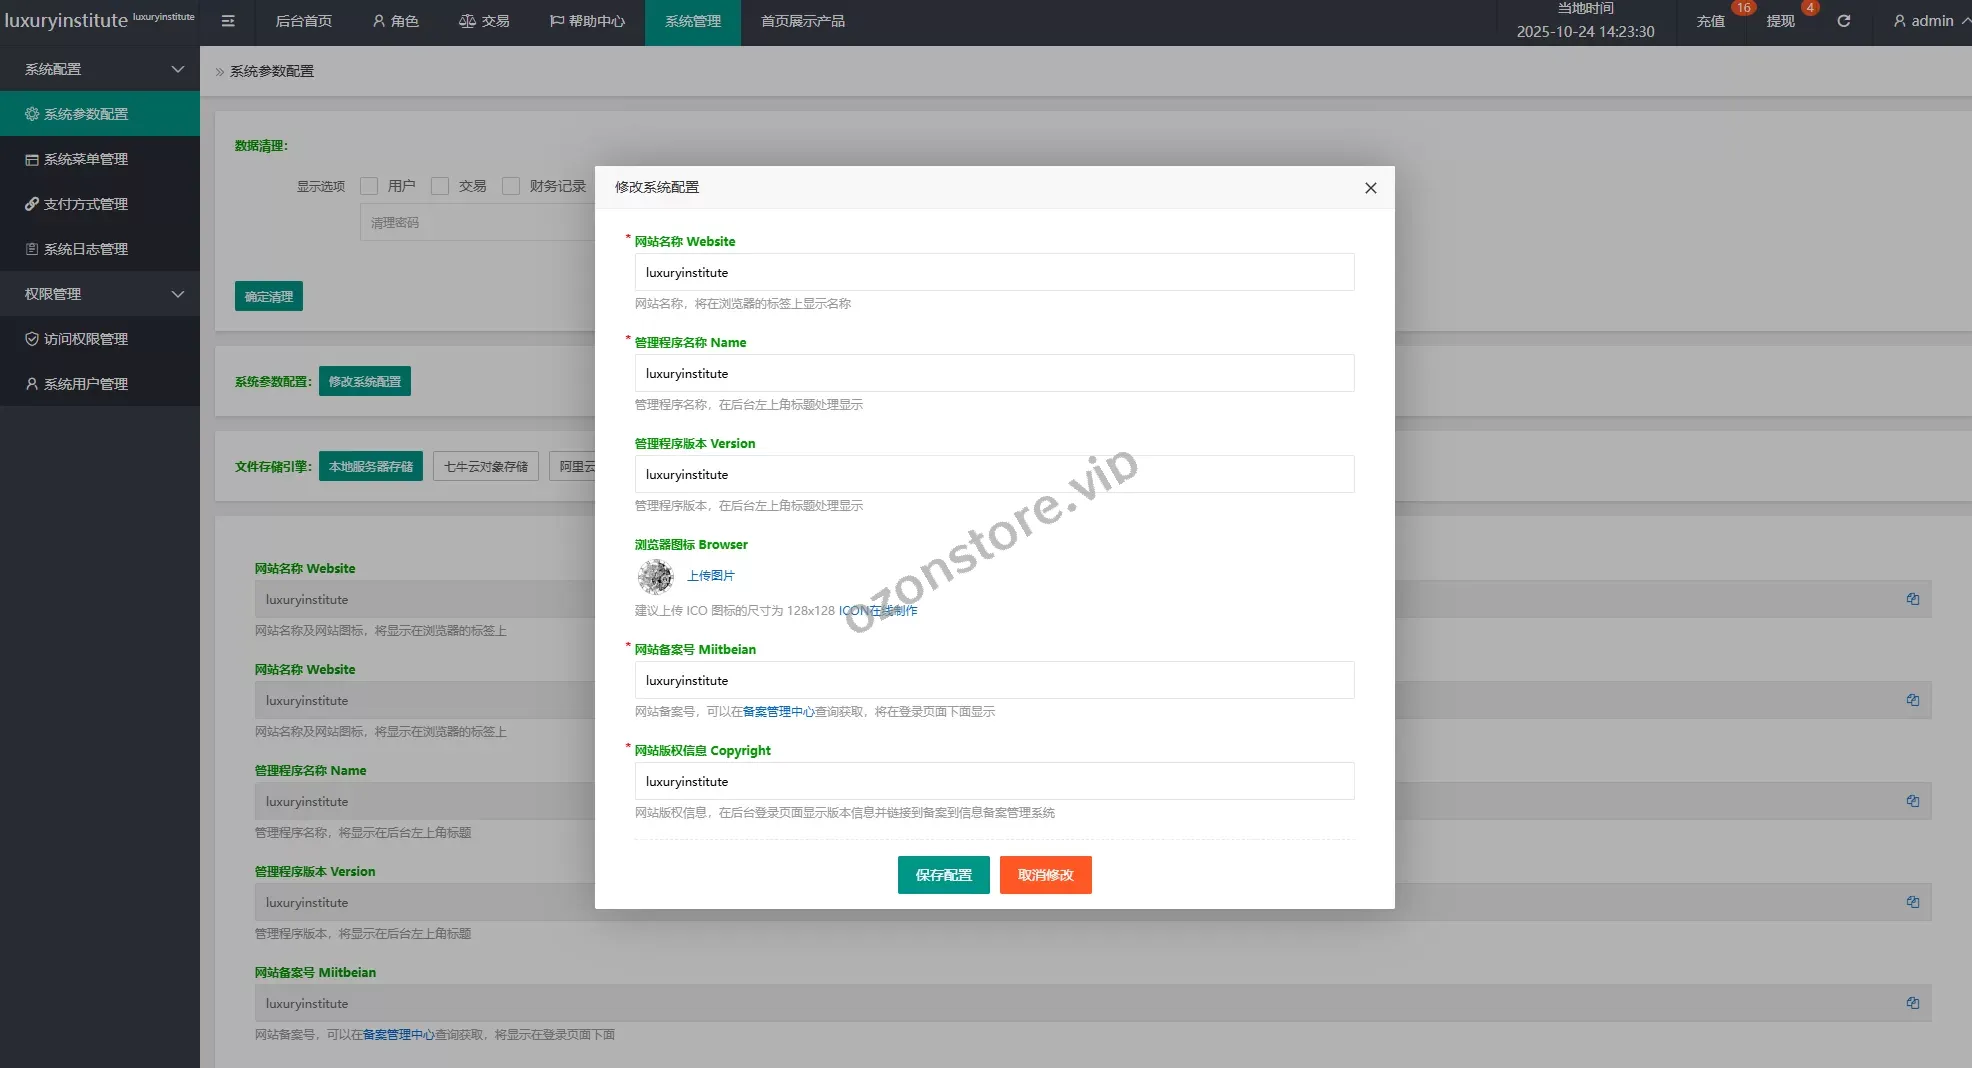Click the sidebar collapse hamburger icon
Screen dimensions: 1972x1068
228,21
